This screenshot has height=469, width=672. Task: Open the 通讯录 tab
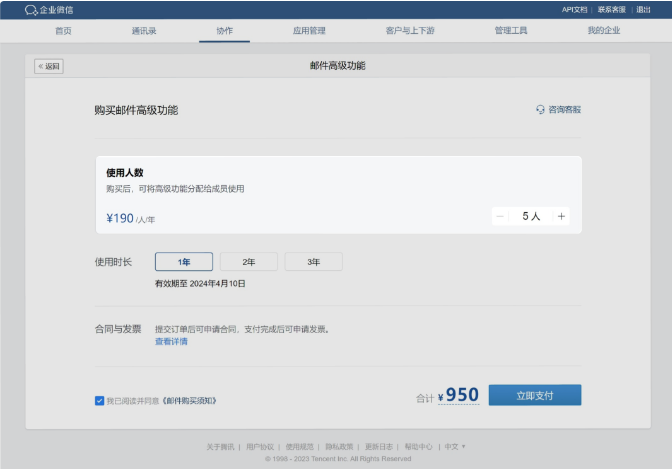click(x=143, y=31)
